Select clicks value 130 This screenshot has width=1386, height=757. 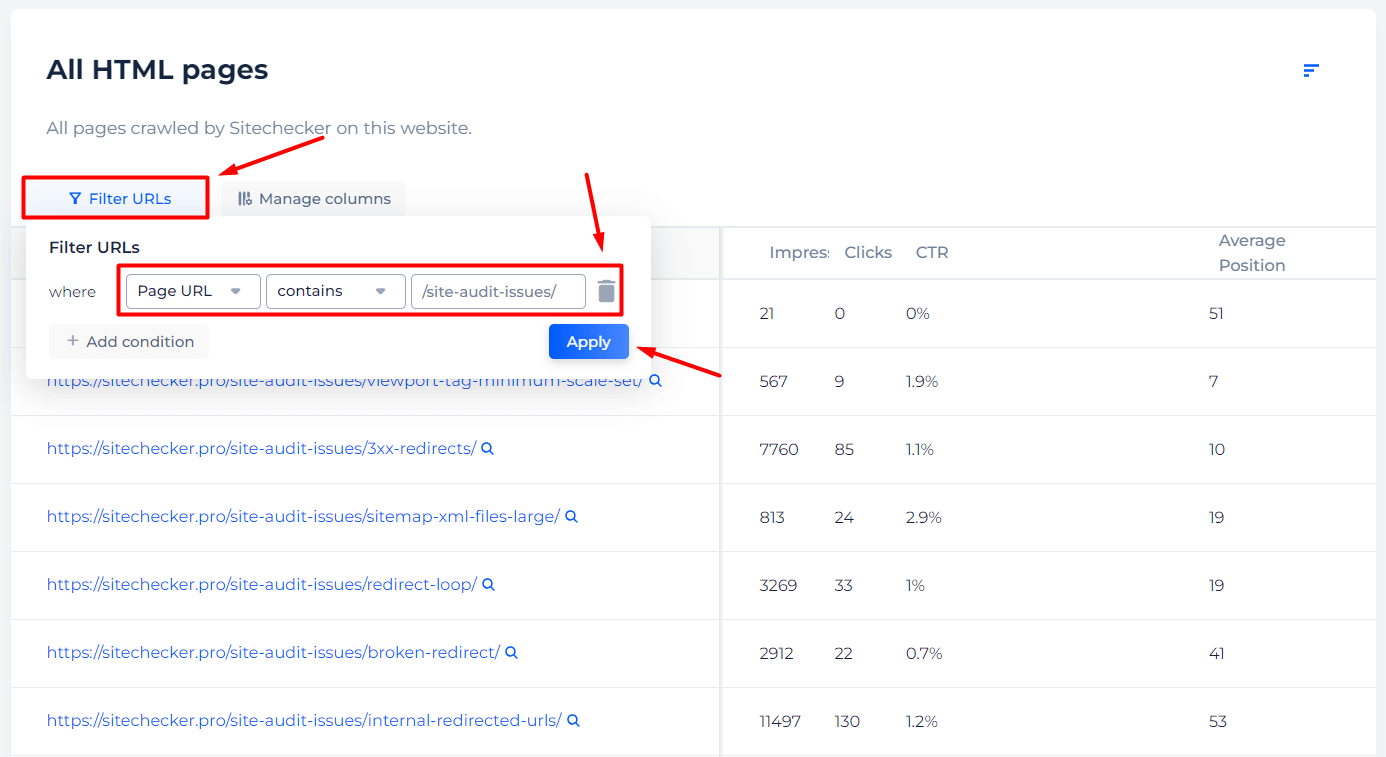[847, 721]
